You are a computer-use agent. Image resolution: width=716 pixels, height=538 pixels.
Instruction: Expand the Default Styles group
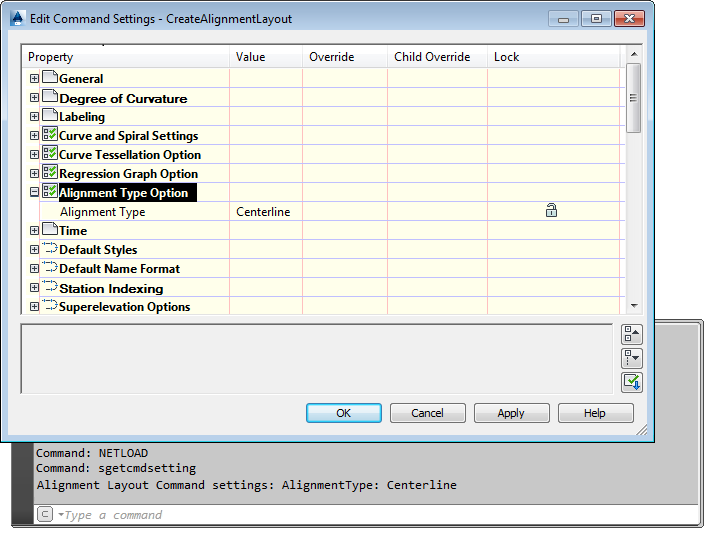(34, 249)
